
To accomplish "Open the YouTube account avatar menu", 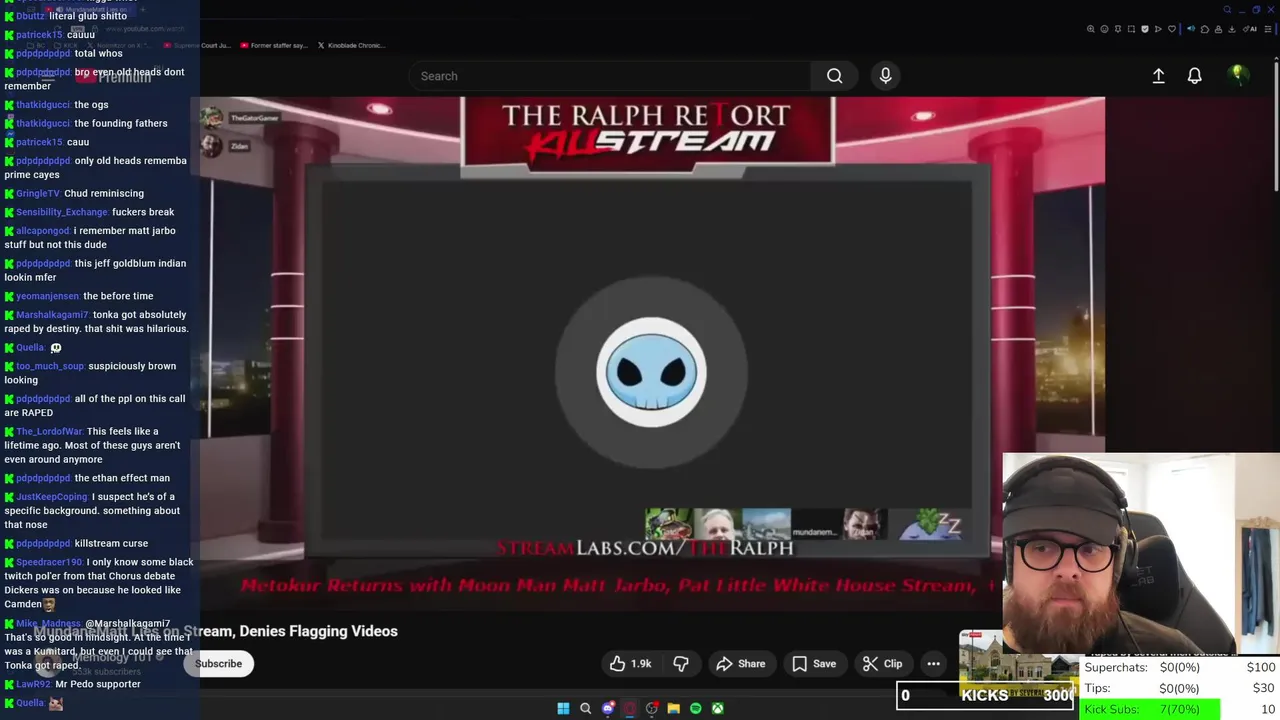I will (1238, 75).
